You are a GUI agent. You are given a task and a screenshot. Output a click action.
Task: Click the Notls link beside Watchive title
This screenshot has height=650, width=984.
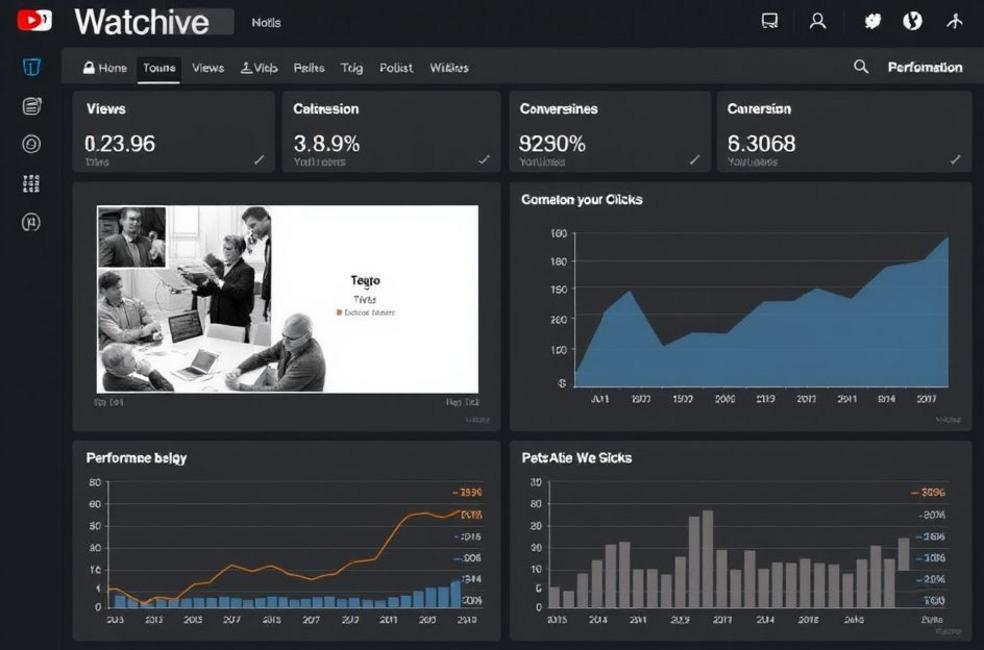pos(266,22)
